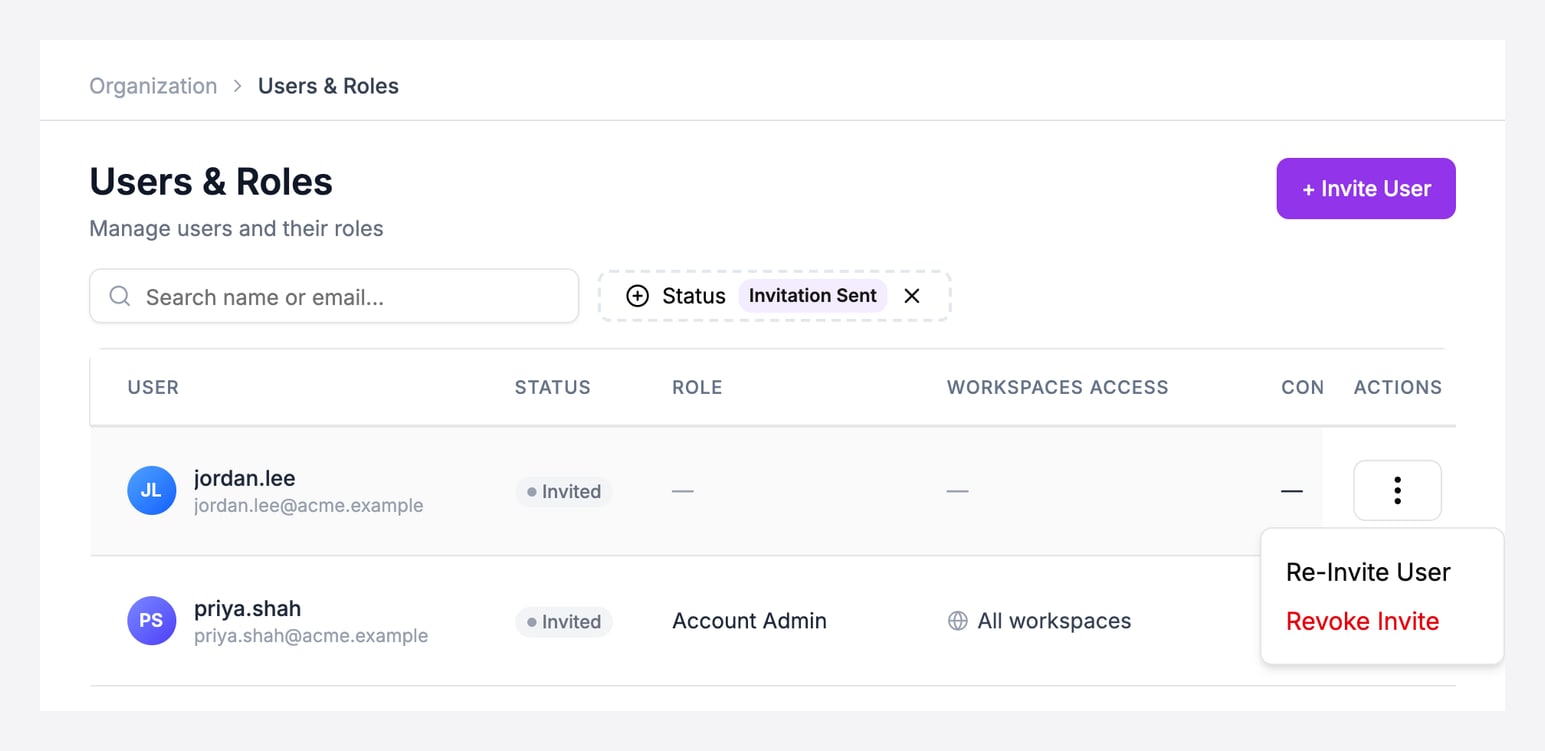The width and height of the screenshot is (1545, 751).
Task: Click the ROLE column header
Action: tap(697, 387)
